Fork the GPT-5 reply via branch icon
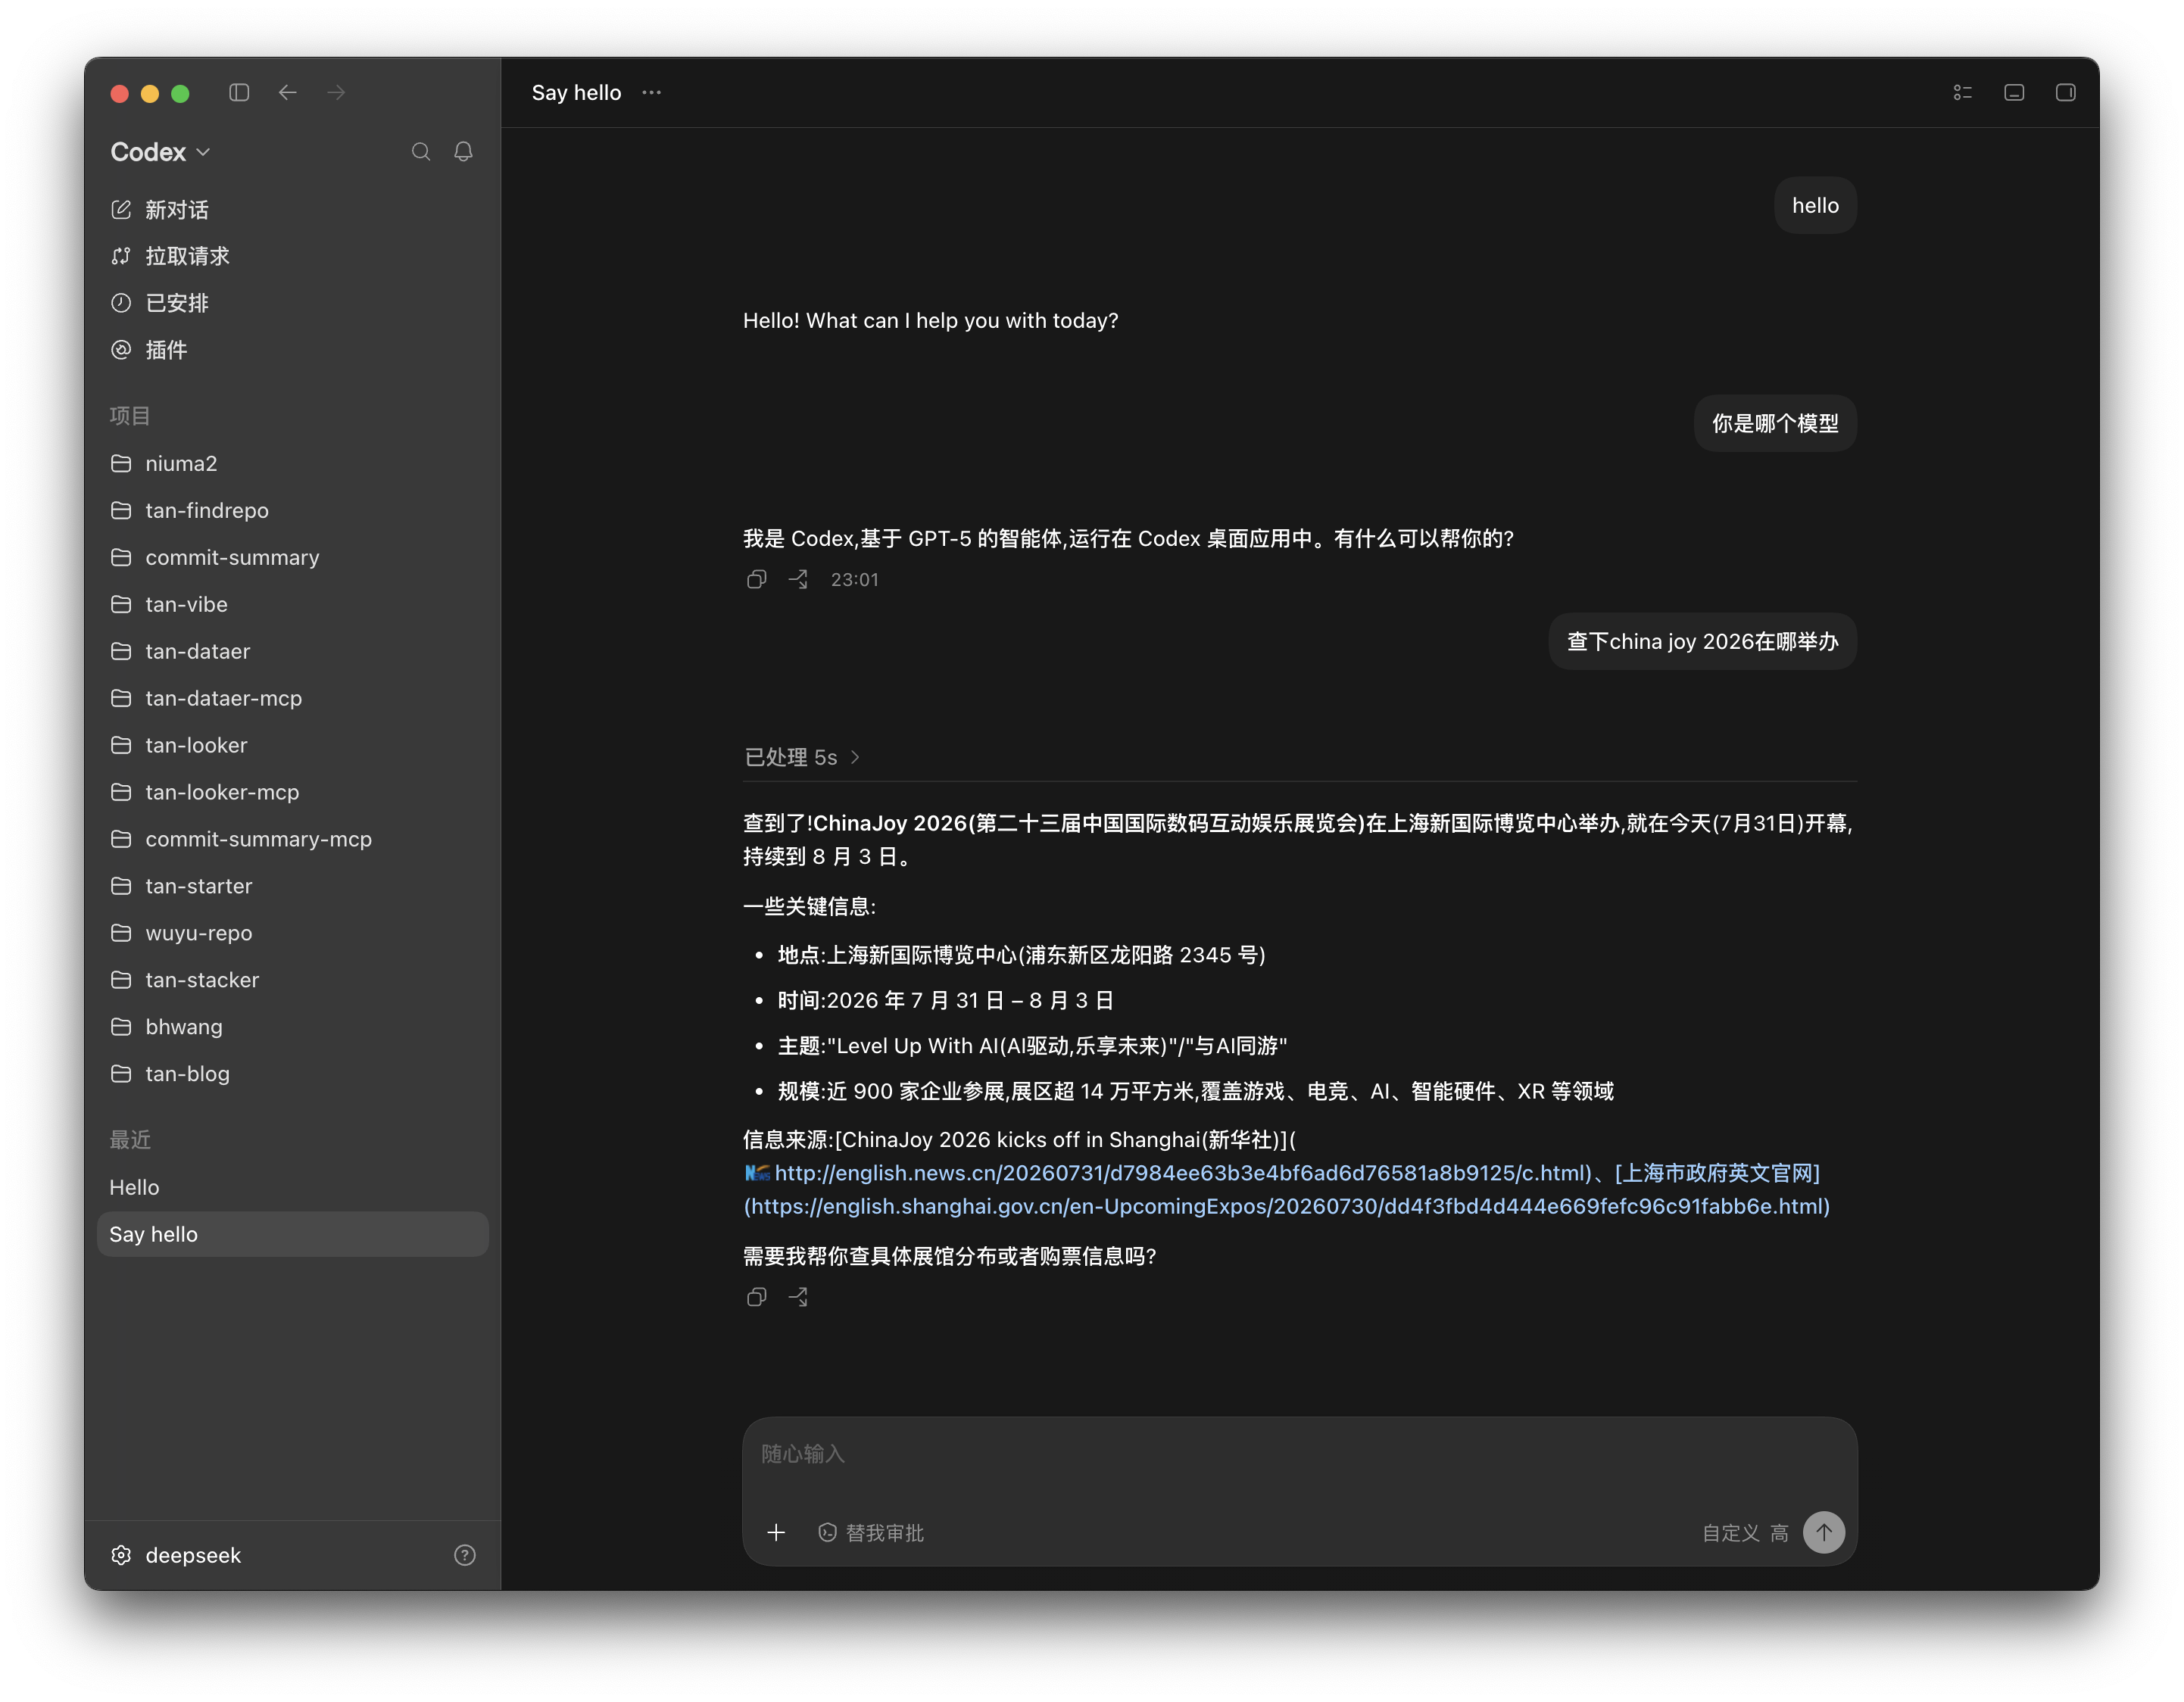2184x1702 pixels. click(x=798, y=579)
